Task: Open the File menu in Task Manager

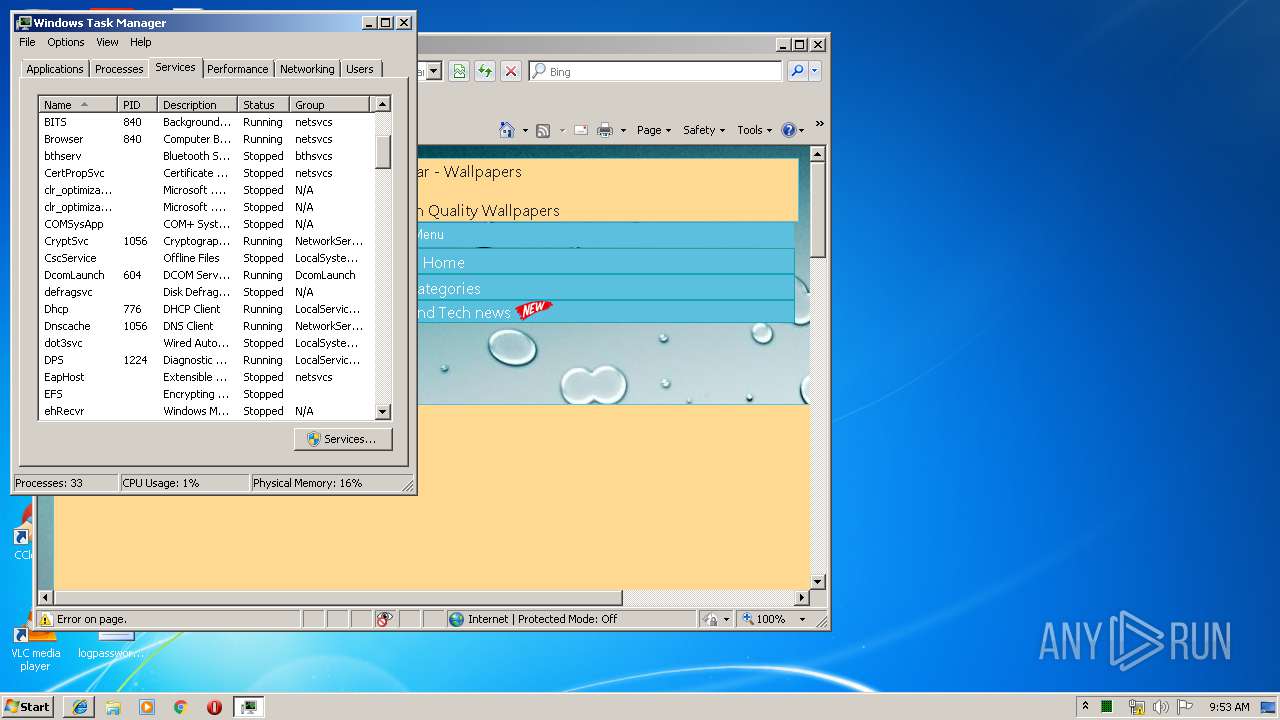Action: tap(27, 42)
